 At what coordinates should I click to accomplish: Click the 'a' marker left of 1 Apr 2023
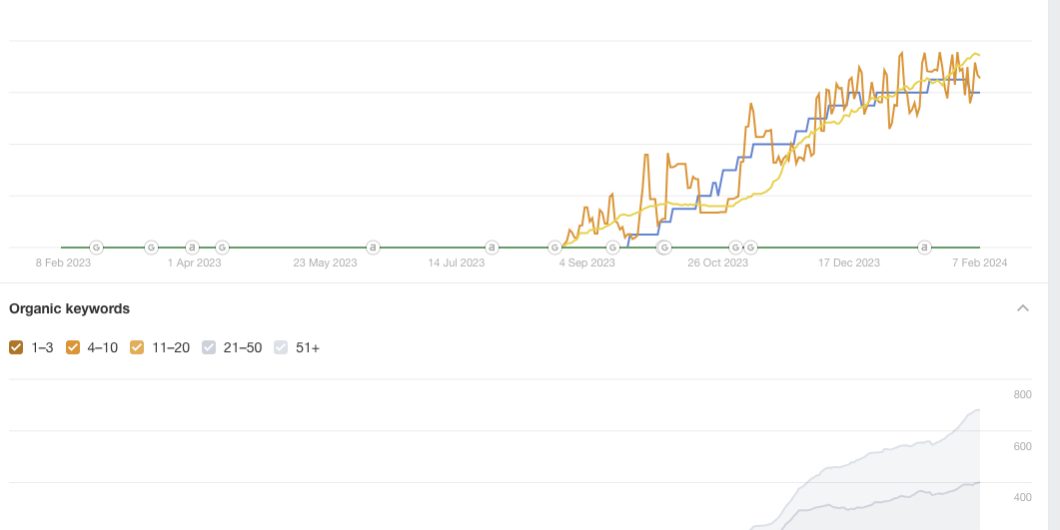point(192,247)
